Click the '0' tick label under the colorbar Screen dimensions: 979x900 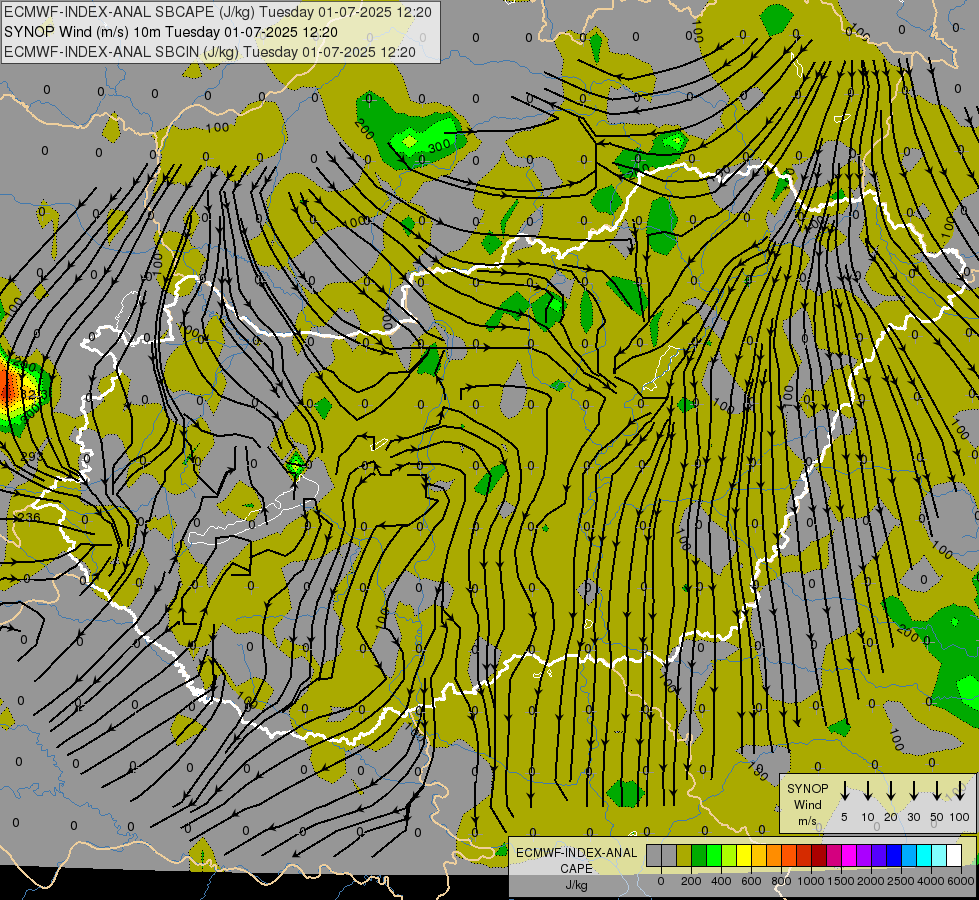661,881
